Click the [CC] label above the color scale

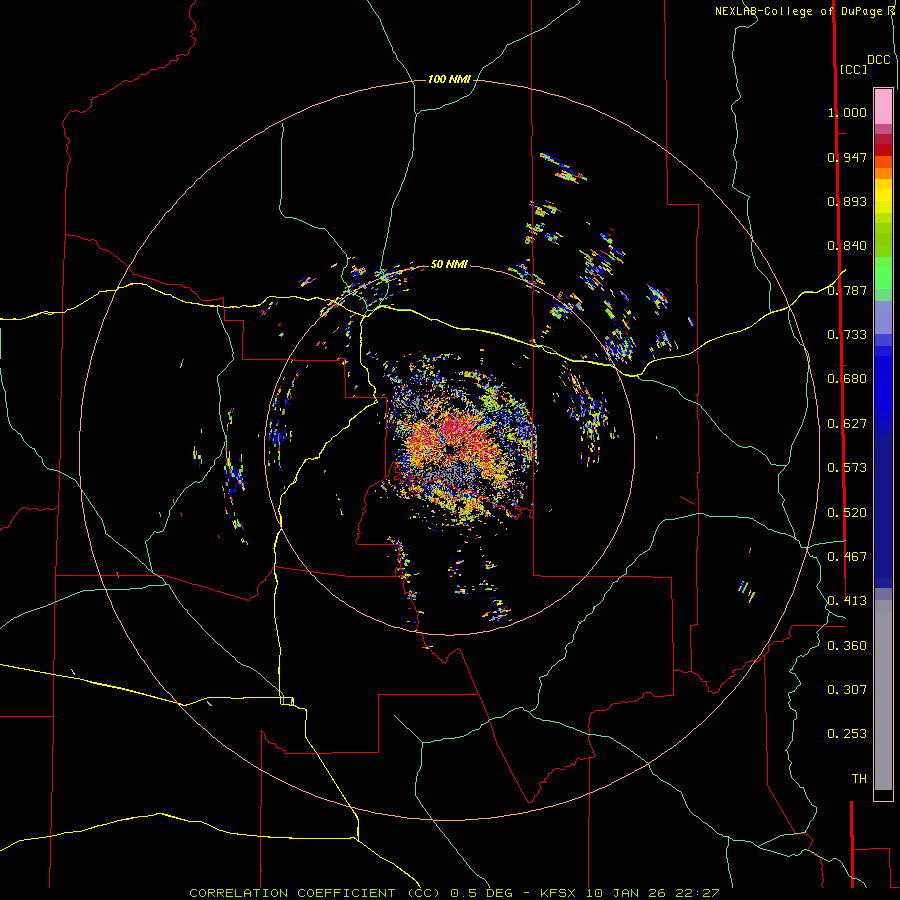(853, 69)
